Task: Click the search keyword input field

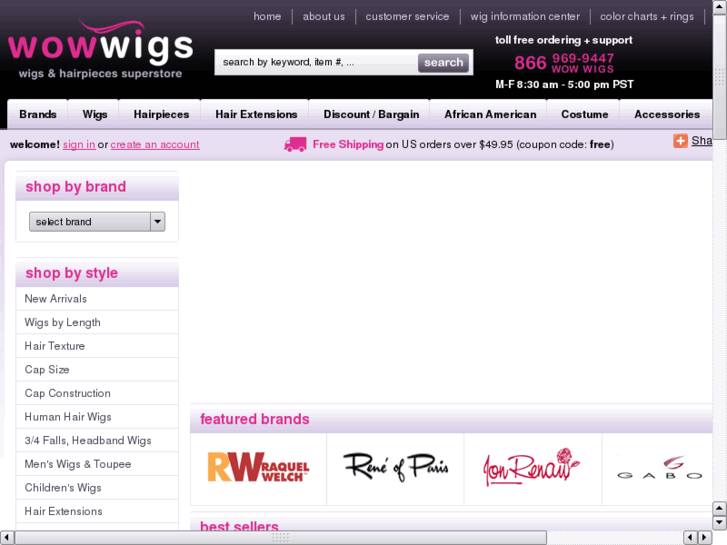Action: pyautogui.click(x=316, y=62)
